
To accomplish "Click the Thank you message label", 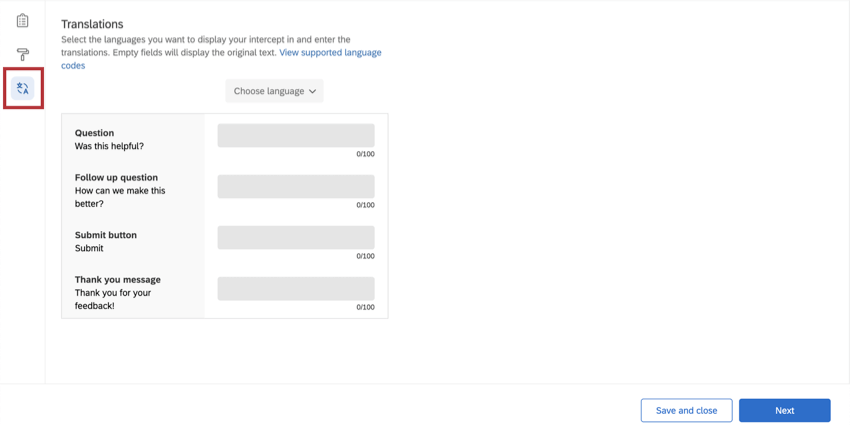I will 118,280.
